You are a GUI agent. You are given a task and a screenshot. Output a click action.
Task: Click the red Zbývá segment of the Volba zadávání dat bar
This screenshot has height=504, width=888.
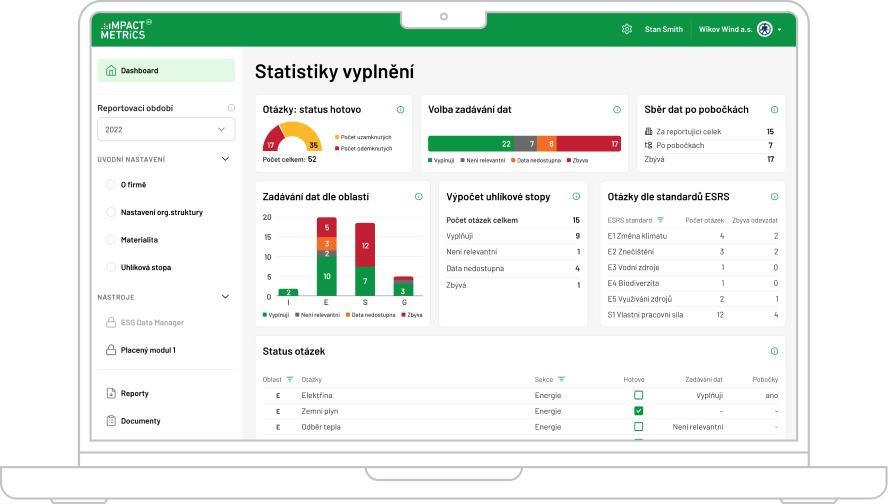pos(588,144)
